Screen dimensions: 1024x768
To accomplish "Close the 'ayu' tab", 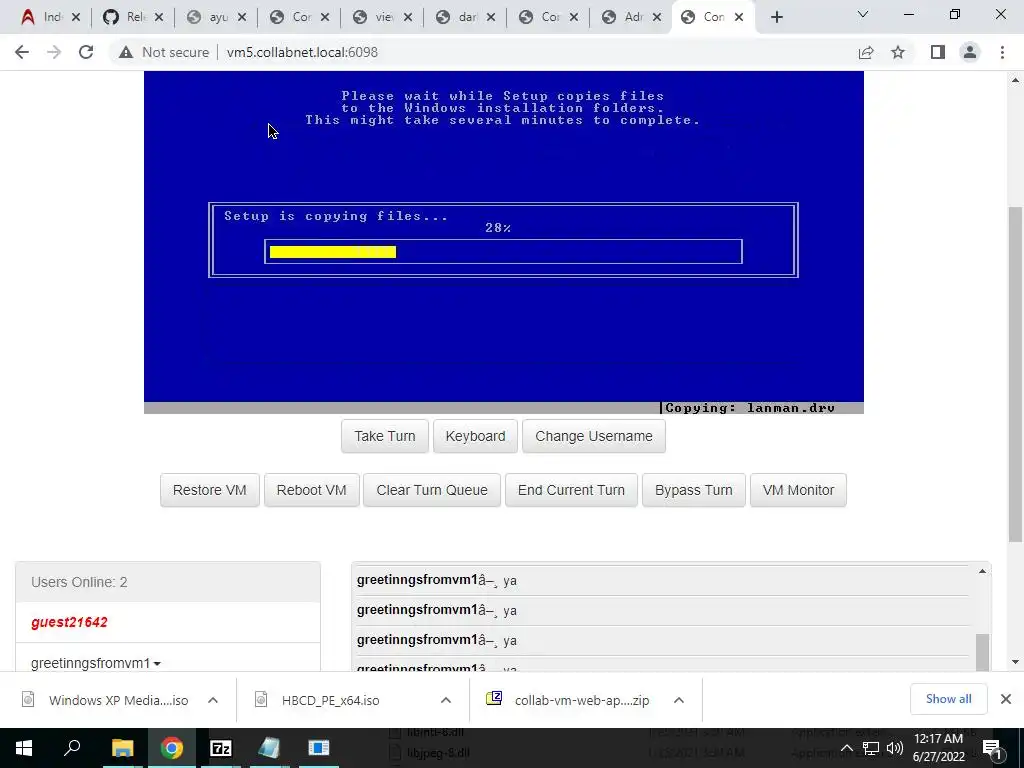I will click(x=242, y=18).
